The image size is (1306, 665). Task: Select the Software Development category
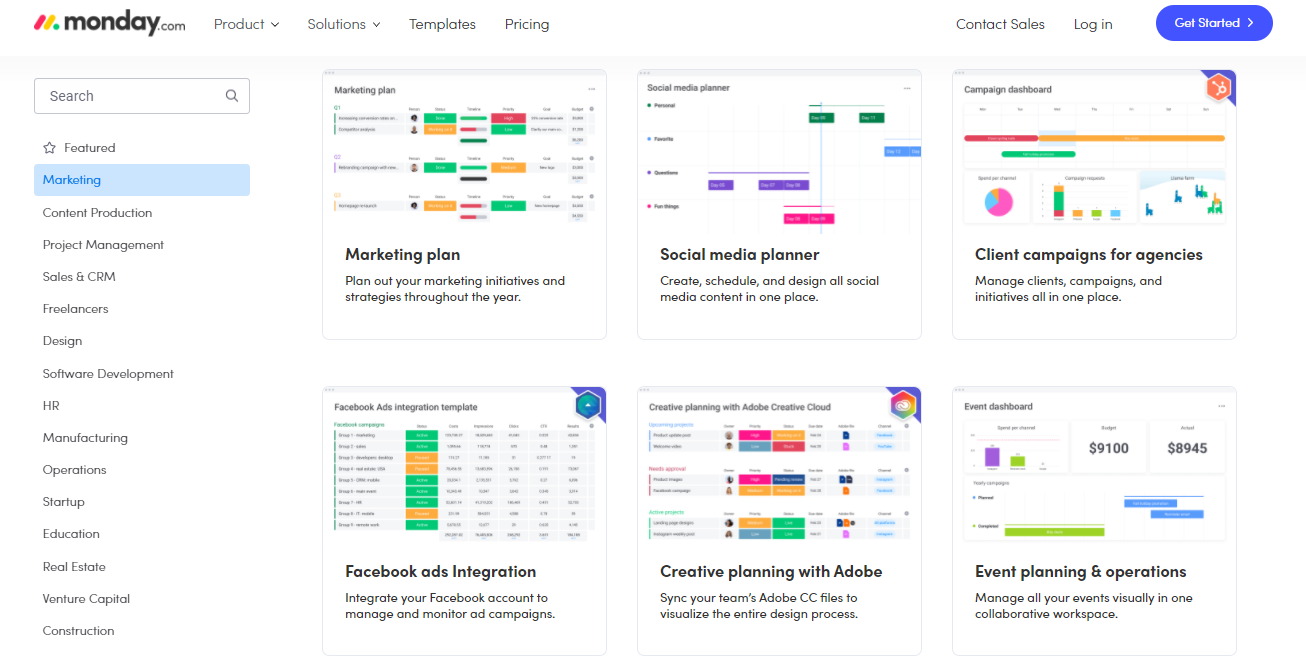(108, 374)
